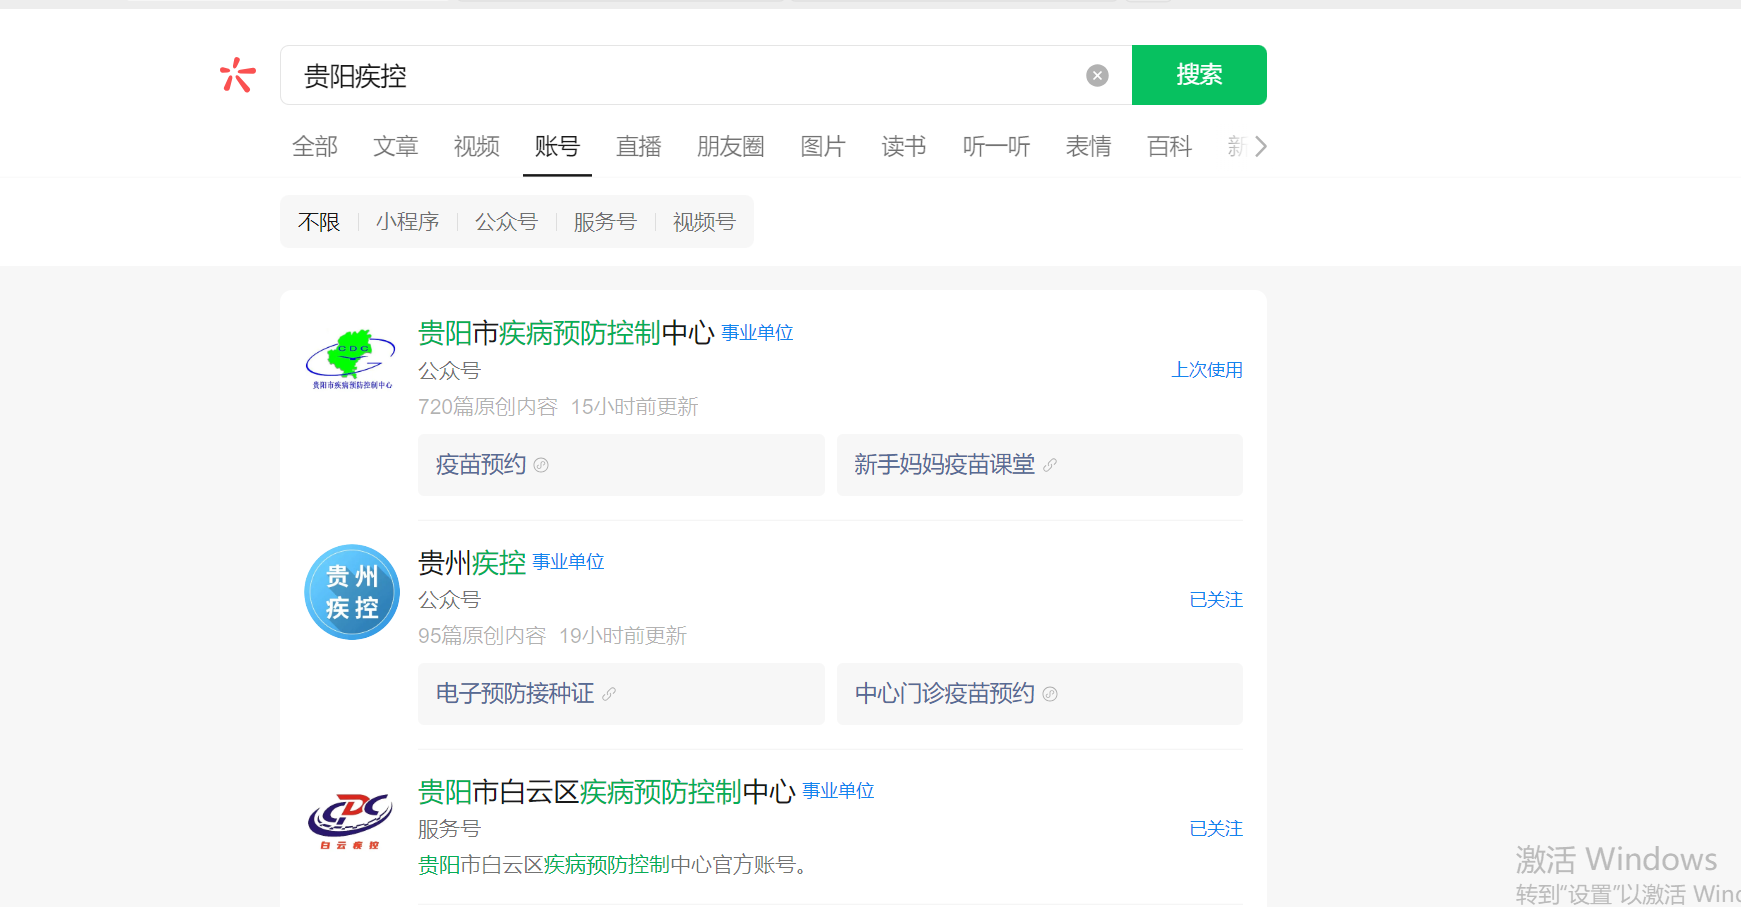Open the 贵州疾控 account avatar
1741x907 pixels.
[352, 592]
